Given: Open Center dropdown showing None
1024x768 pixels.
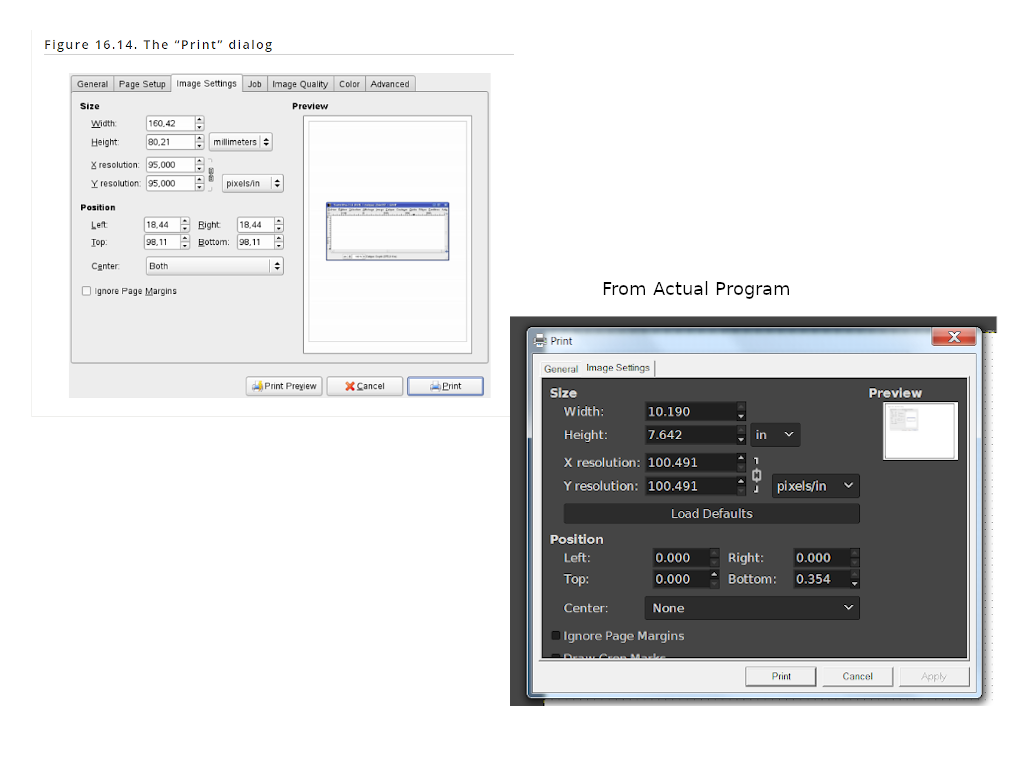Looking at the screenshot, I should [x=752, y=608].
